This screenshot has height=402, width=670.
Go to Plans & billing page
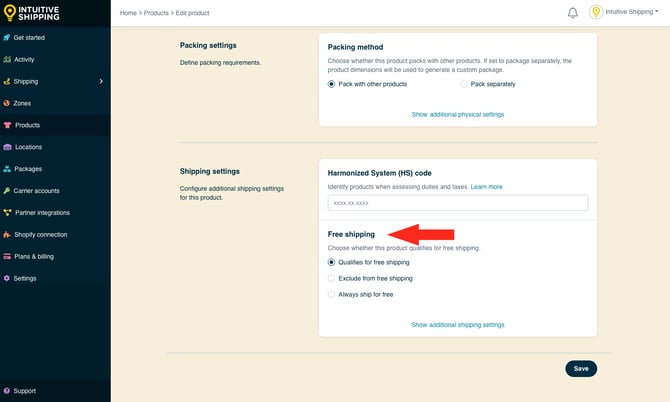click(34, 256)
